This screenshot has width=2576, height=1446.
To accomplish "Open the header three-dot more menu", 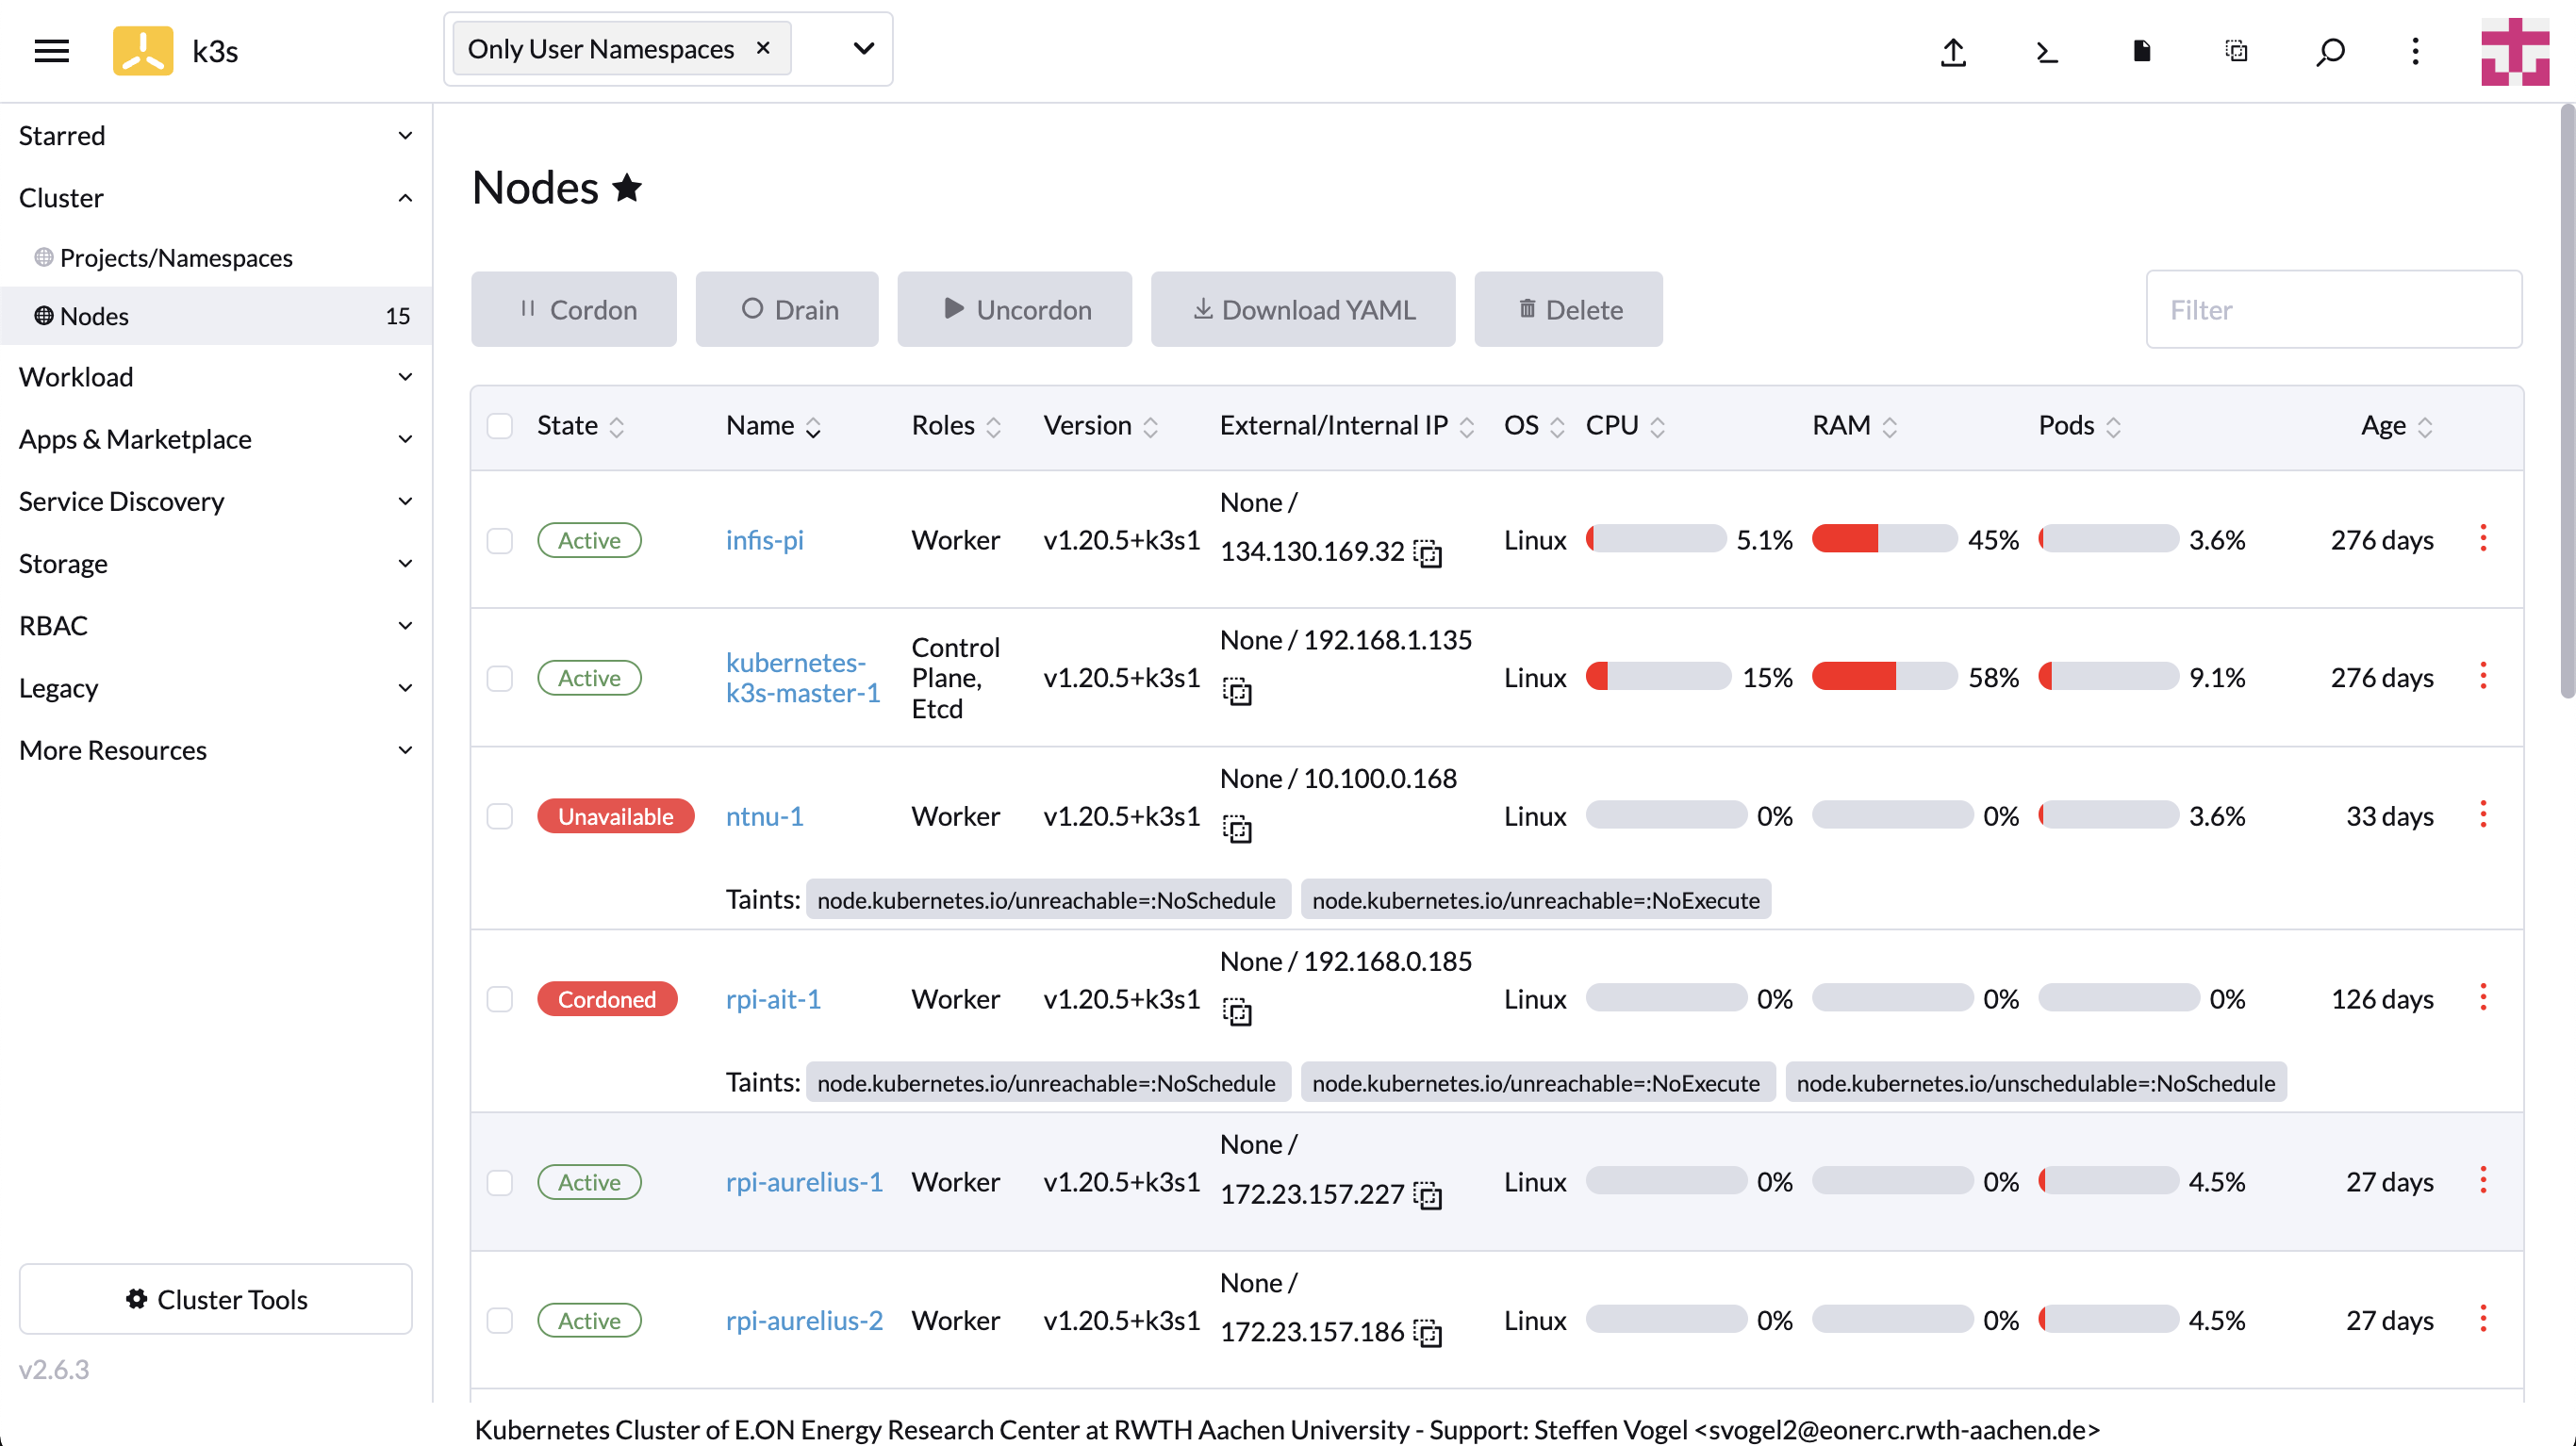I will 2415,51.
